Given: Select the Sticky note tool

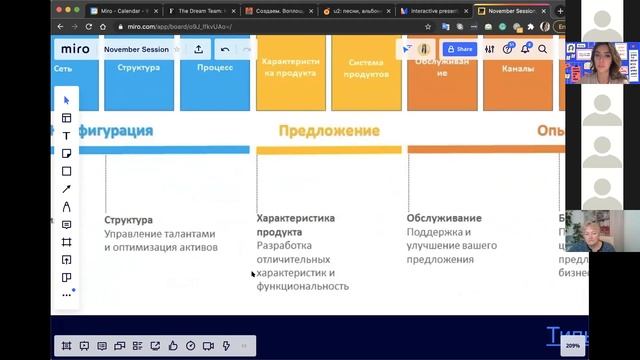Looking at the screenshot, I should click(x=67, y=153).
